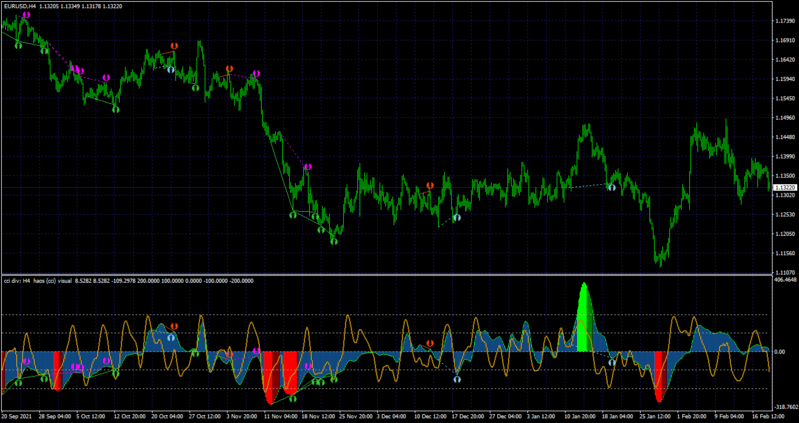The width and height of the screenshot is (799, 423).
Task: Click the 25 Nov 20:00 time label
Action: (354, 416)
